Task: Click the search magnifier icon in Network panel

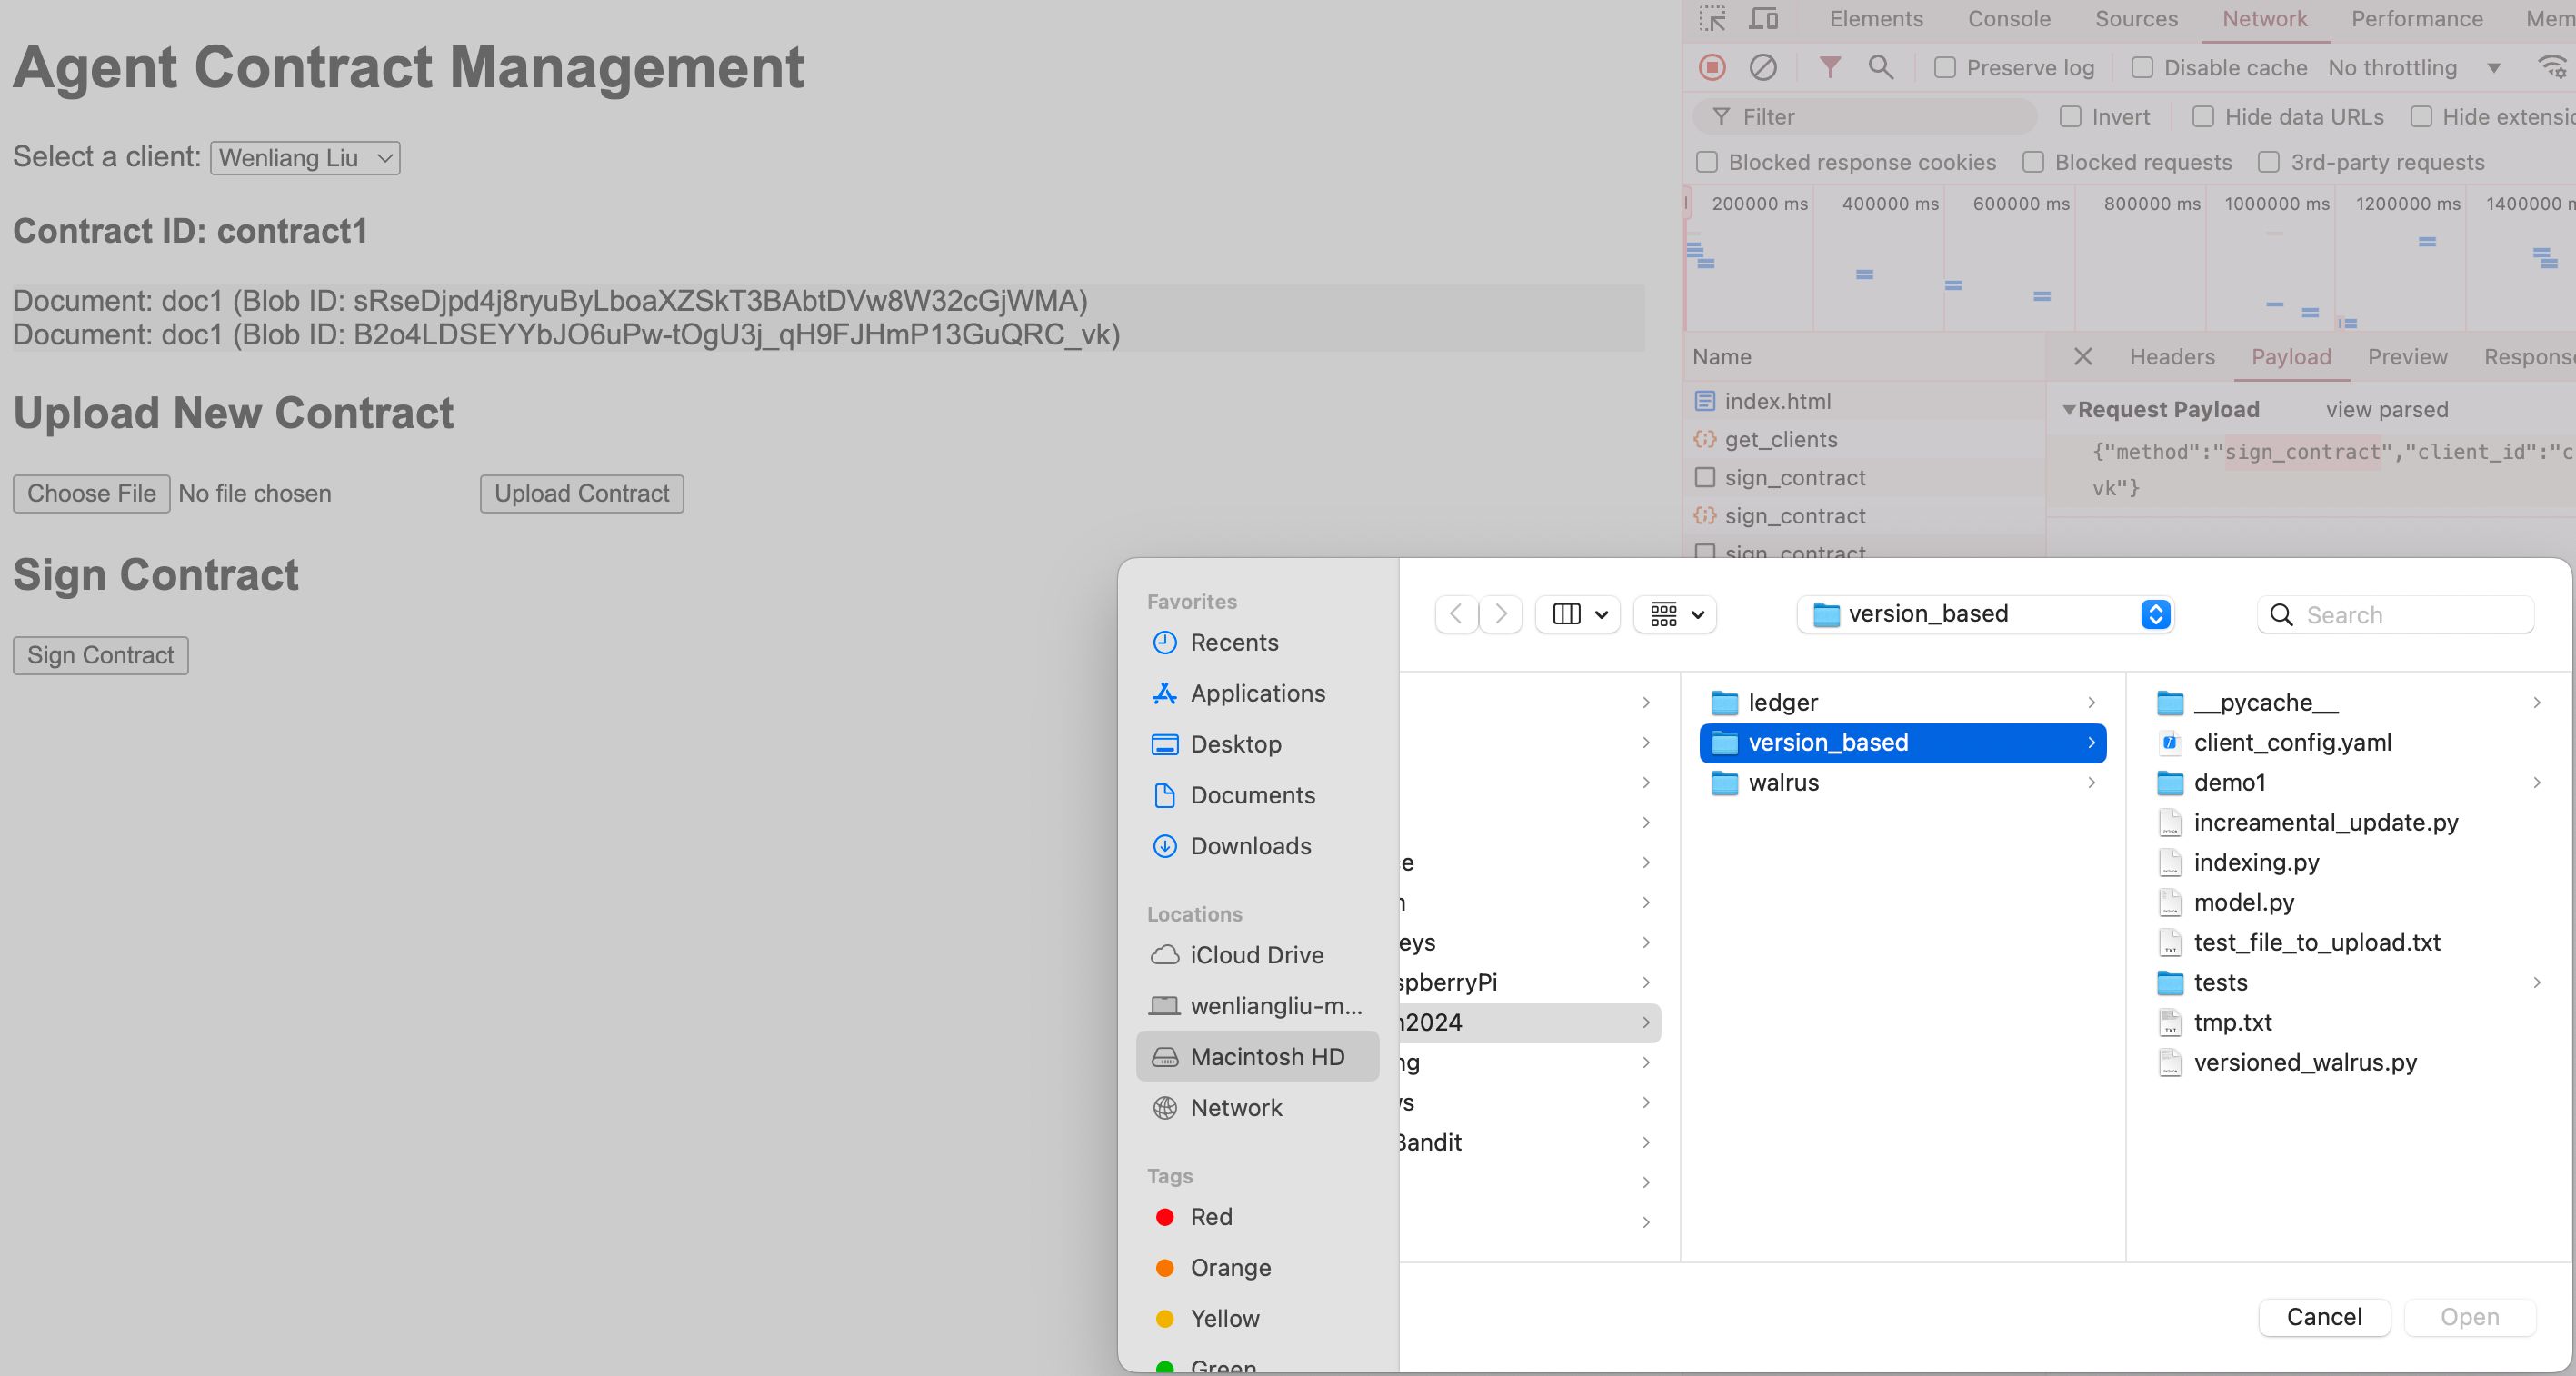Action: (x=1879, y=66)
